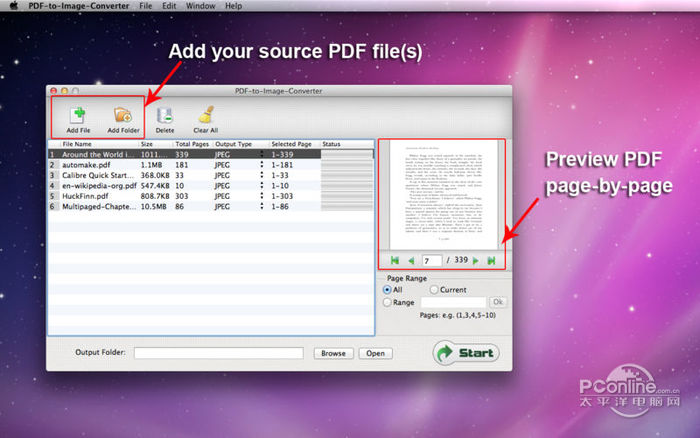This screenshot has width=700, height=438.
Task: Click the PDF page preview thumbnail
Action: 443,195
